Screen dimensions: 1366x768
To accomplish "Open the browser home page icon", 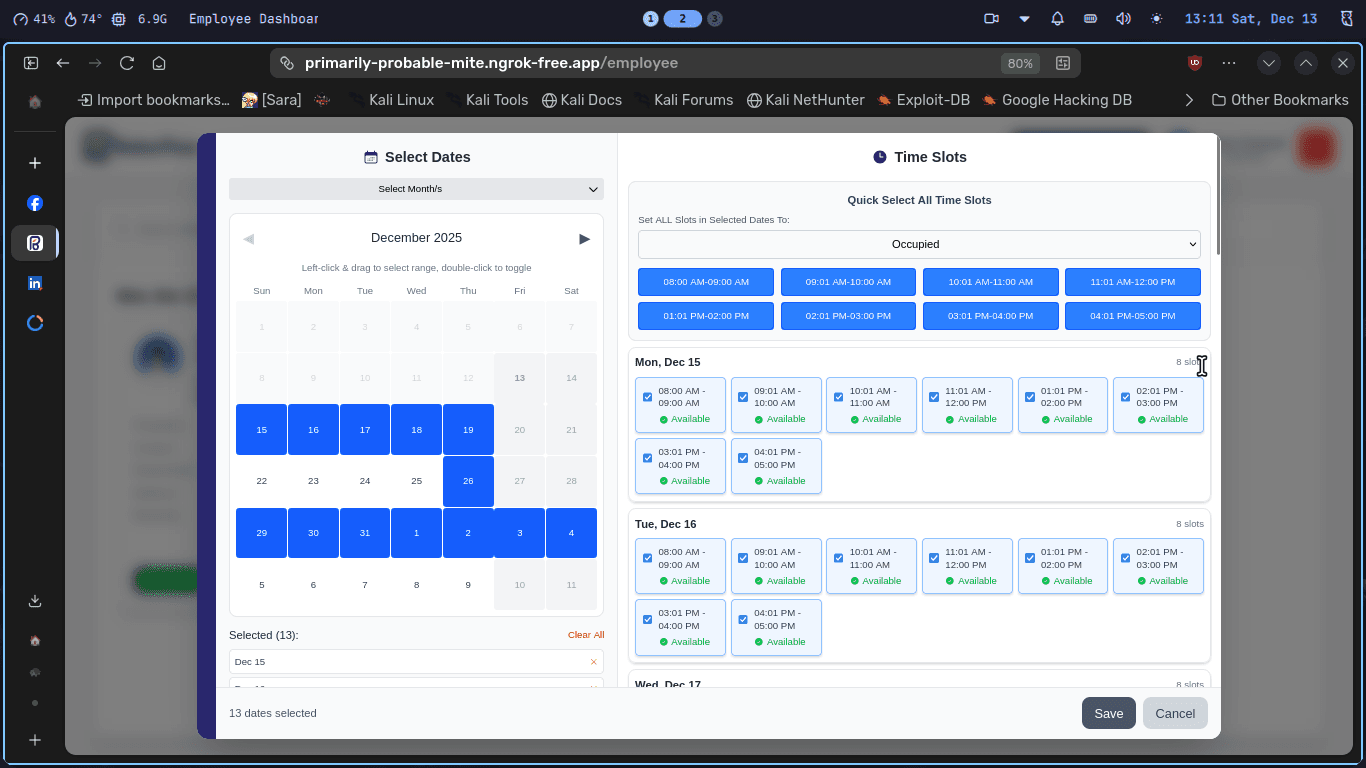I will click(159, 63).
